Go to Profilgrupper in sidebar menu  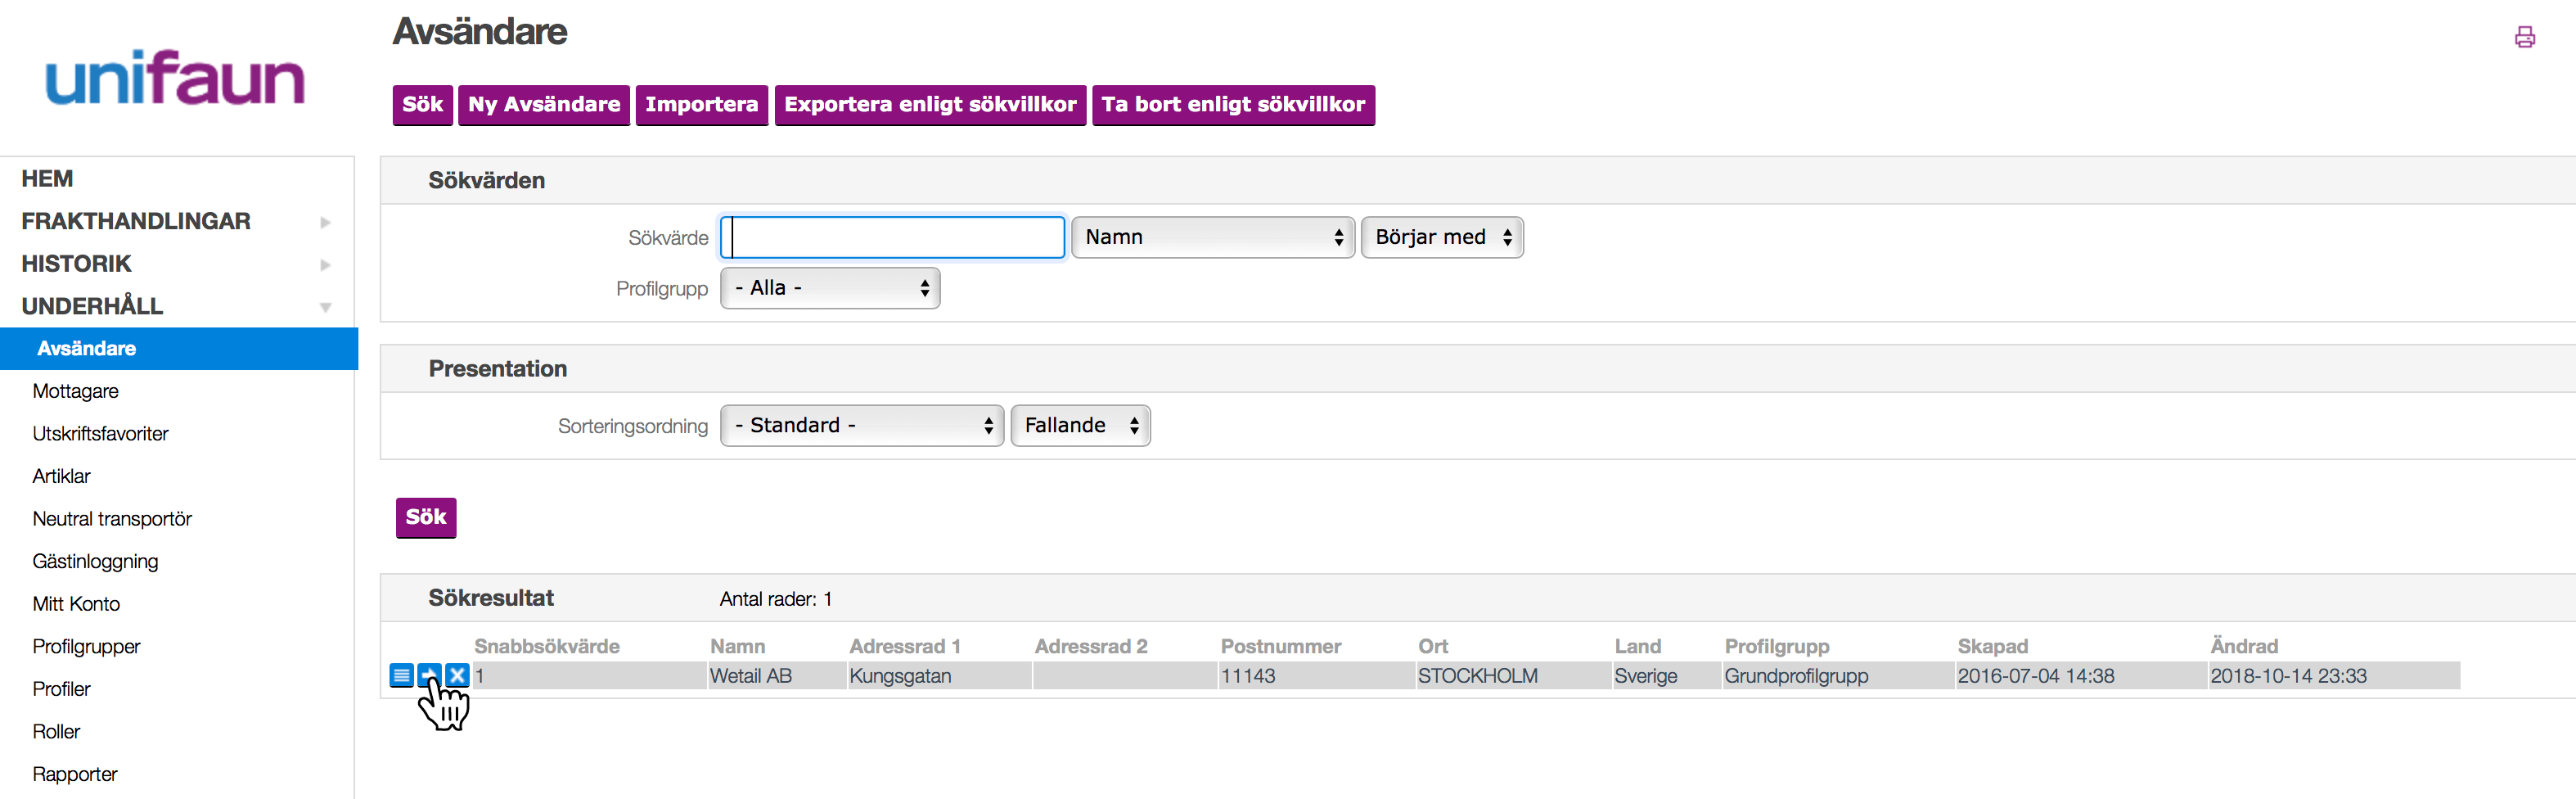pos(86,647)
